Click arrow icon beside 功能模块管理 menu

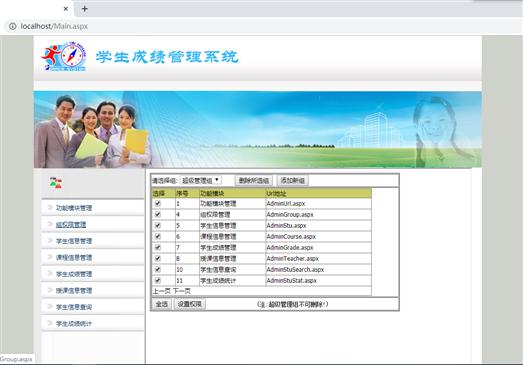(50, 207)
